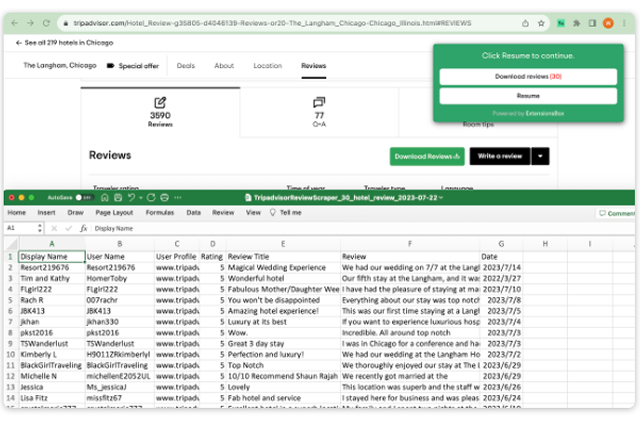Open the browser three-dot menu

[x=624, y=23]
